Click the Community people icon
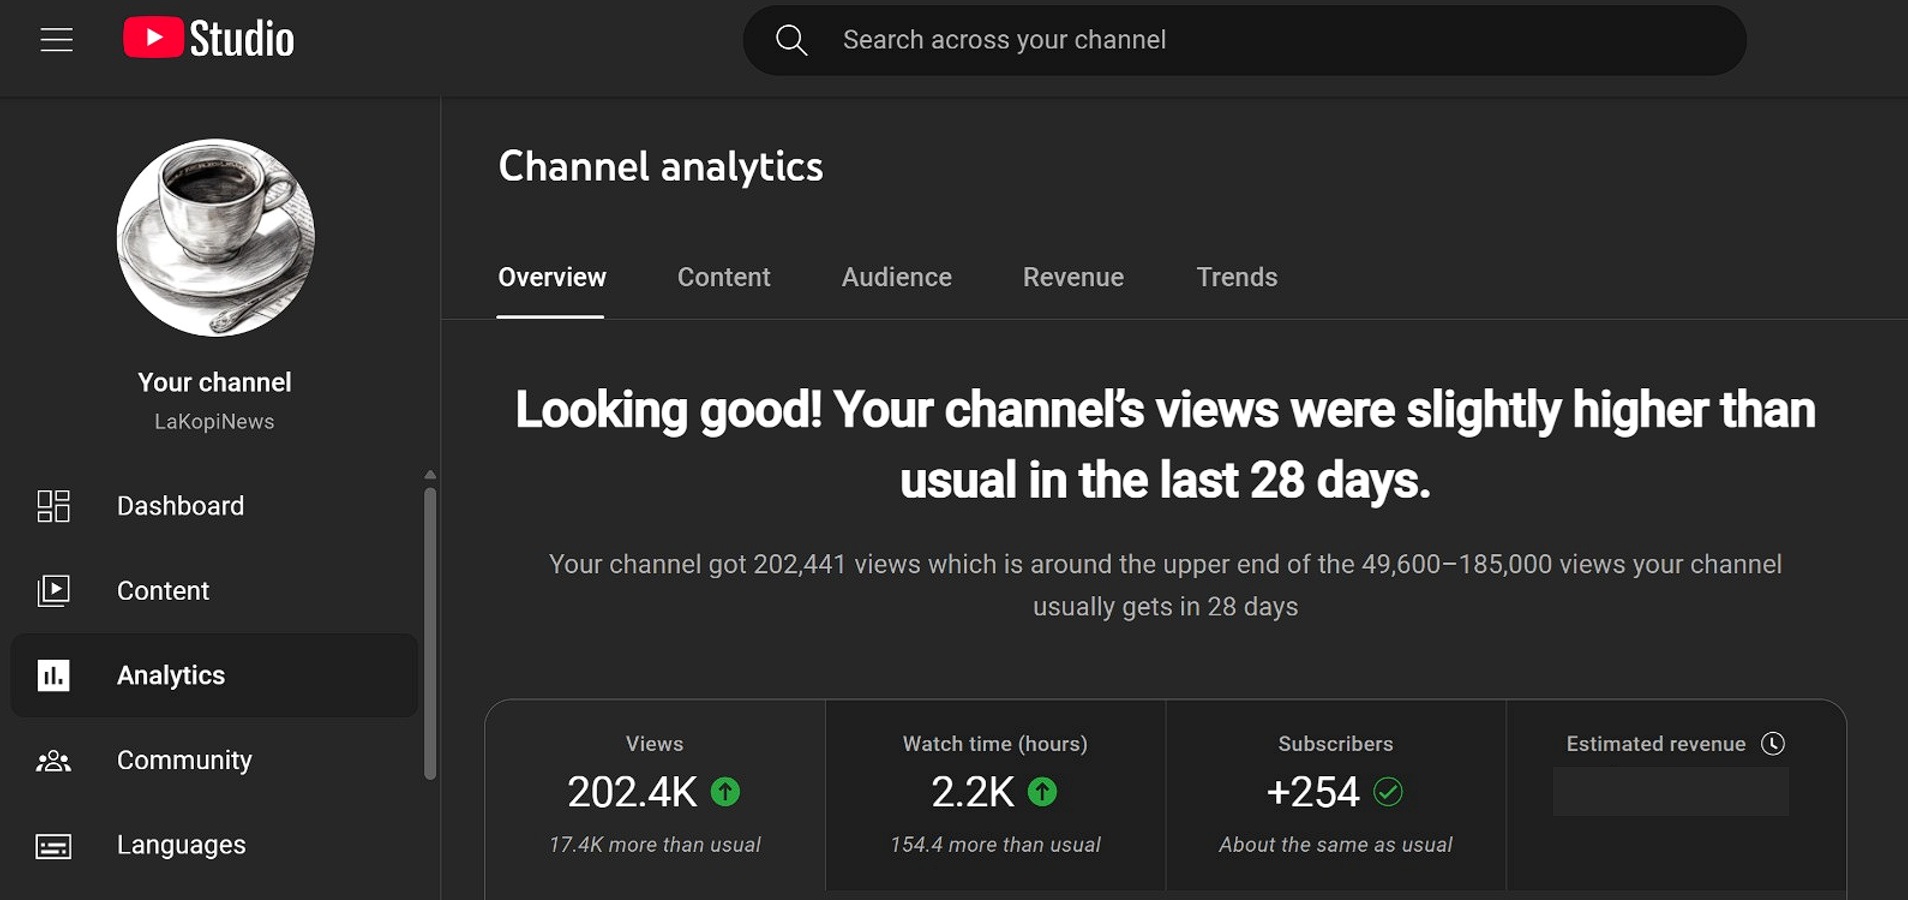The height and width of the screenshot is (900, 1908). pyautogui.click(x=53, y=761)
